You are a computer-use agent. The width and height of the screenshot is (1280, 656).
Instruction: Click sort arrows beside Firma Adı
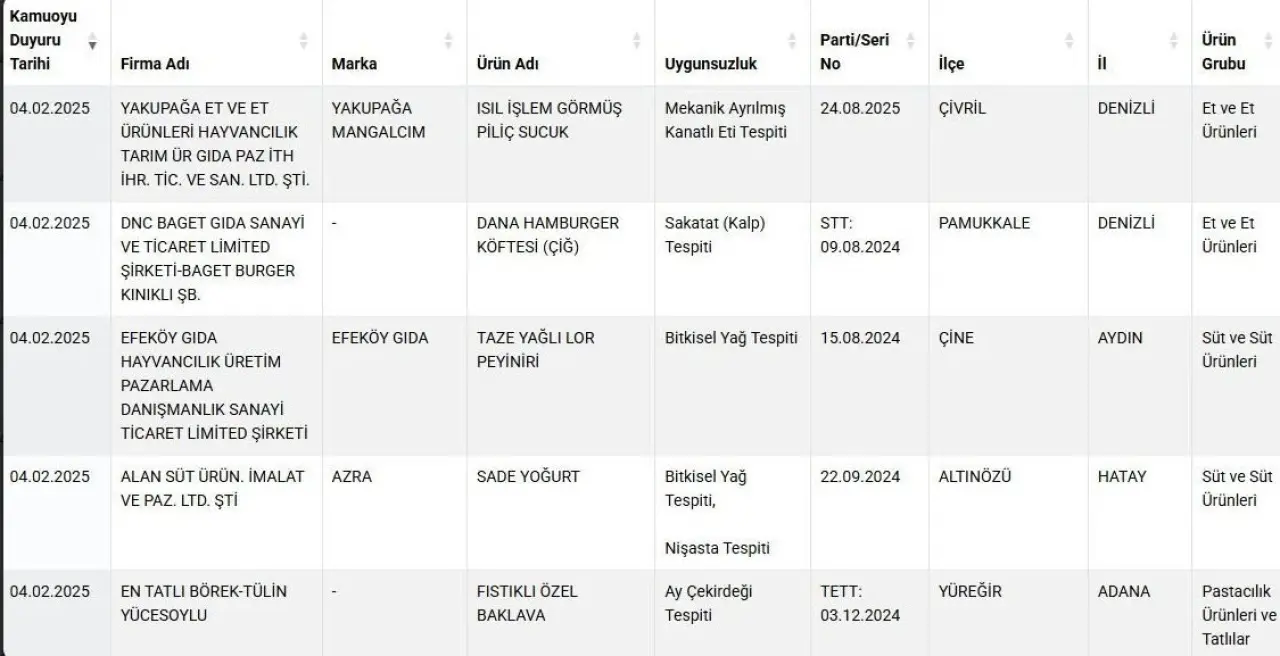coord(304,41)
